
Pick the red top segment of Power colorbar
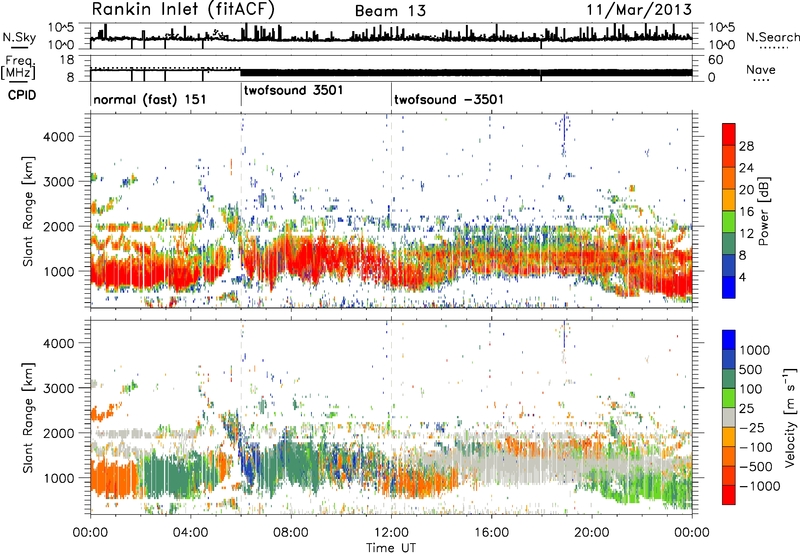click(x=729, y=135)
